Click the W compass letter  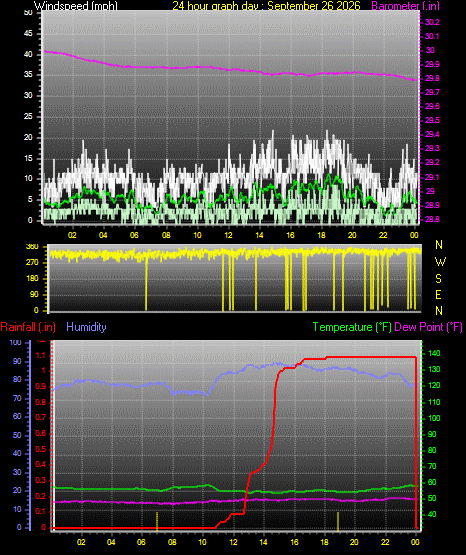coord(440,262)
